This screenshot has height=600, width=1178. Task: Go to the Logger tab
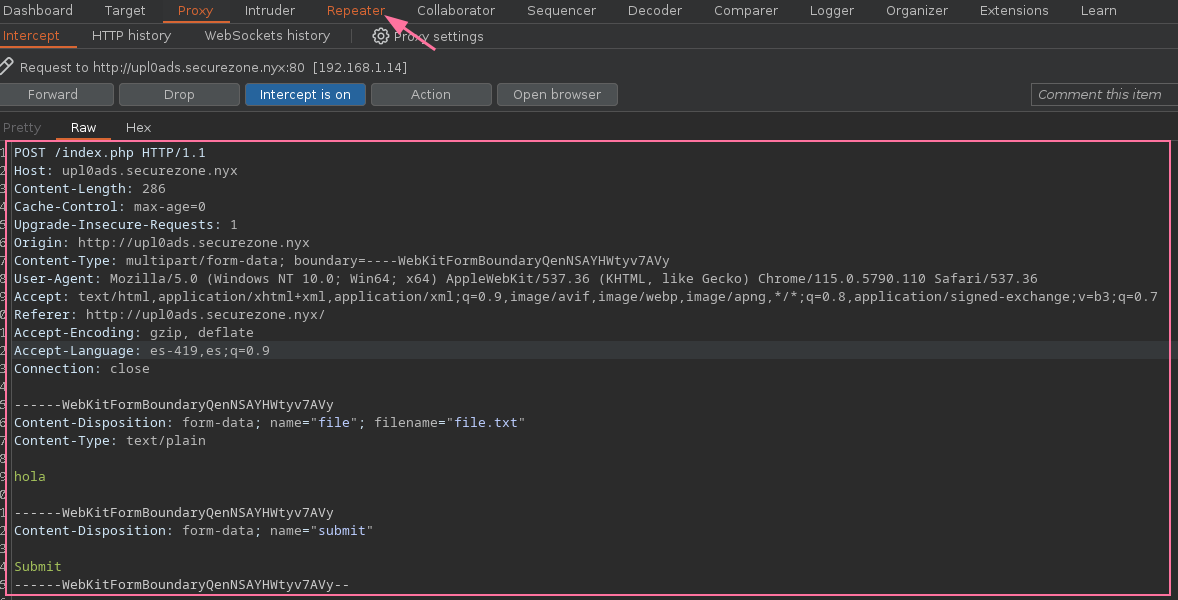click(x=832, y=11)
